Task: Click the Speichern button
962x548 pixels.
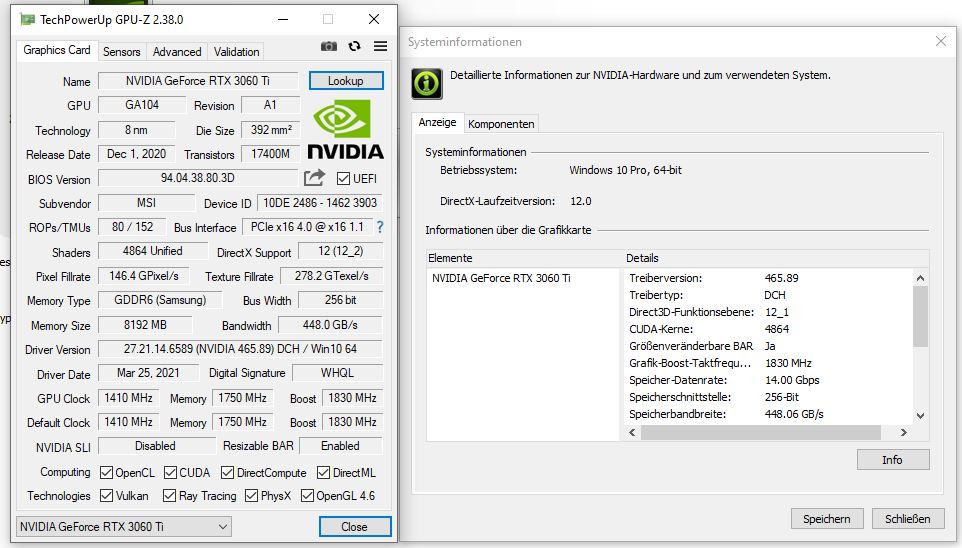Action: point(827,519)
